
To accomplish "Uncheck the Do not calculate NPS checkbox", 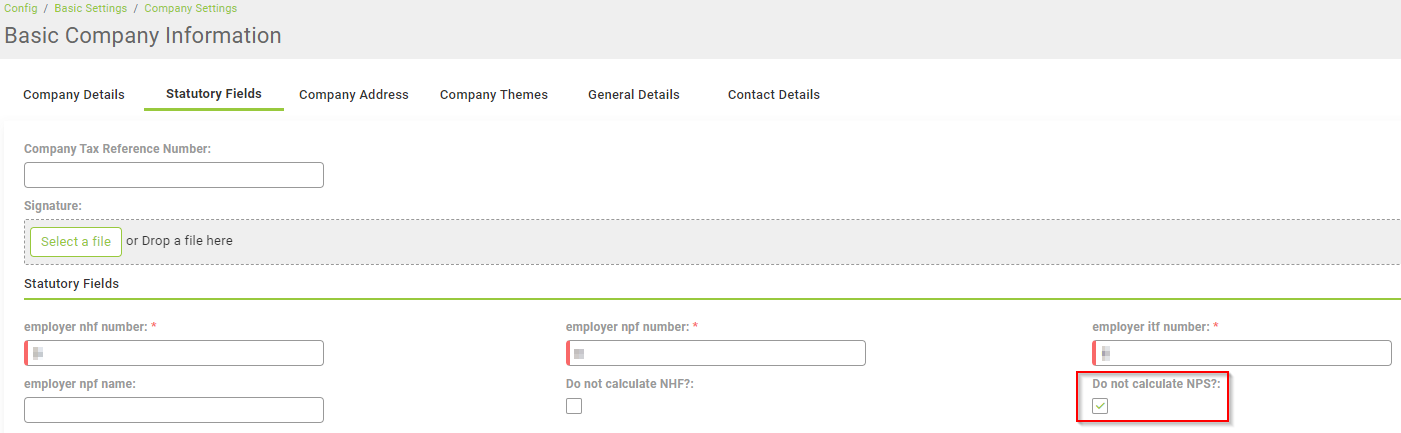I will [x=1100, y=406].
